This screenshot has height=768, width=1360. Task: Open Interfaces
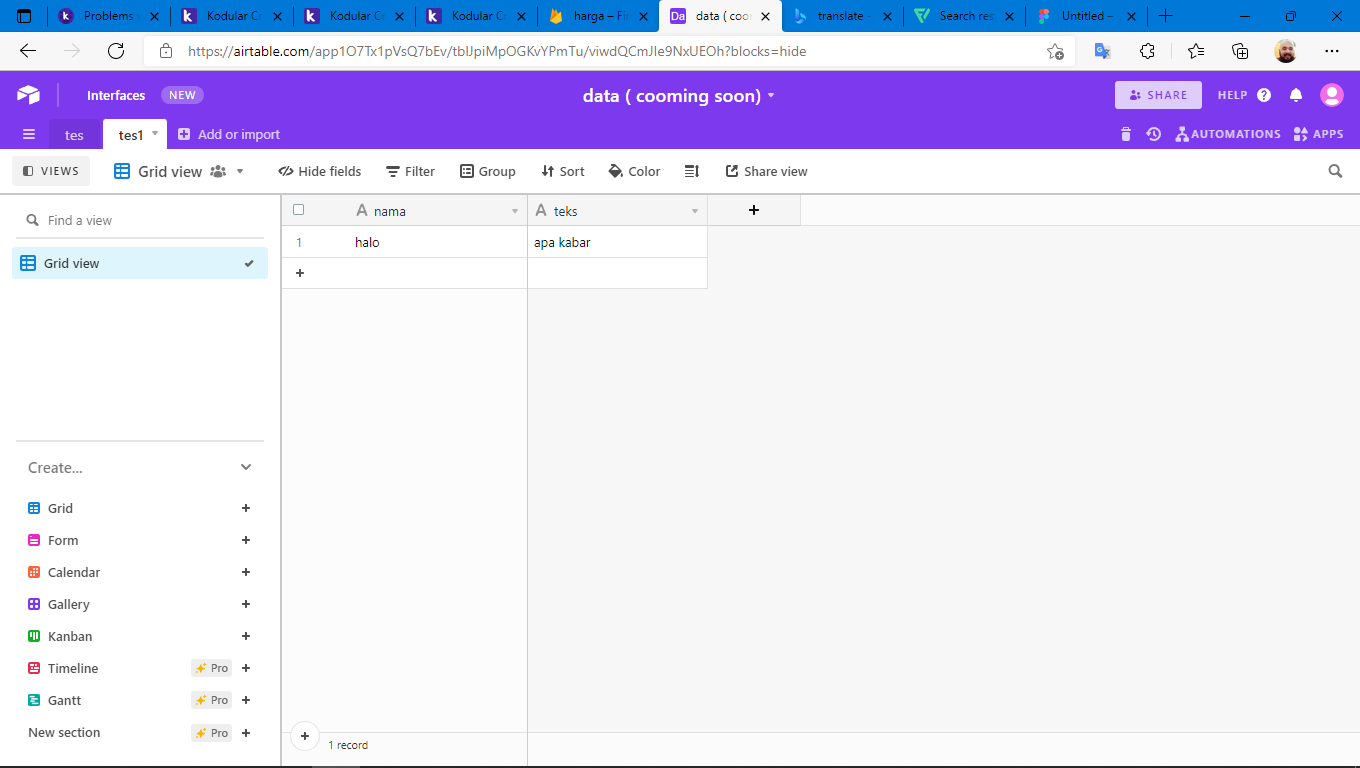tap(116, 95)
